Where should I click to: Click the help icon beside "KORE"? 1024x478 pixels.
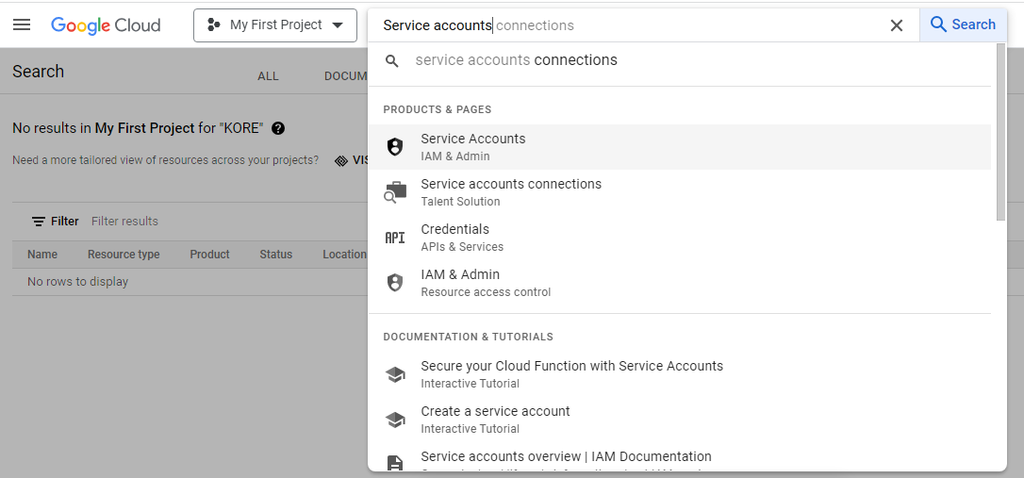278,128
